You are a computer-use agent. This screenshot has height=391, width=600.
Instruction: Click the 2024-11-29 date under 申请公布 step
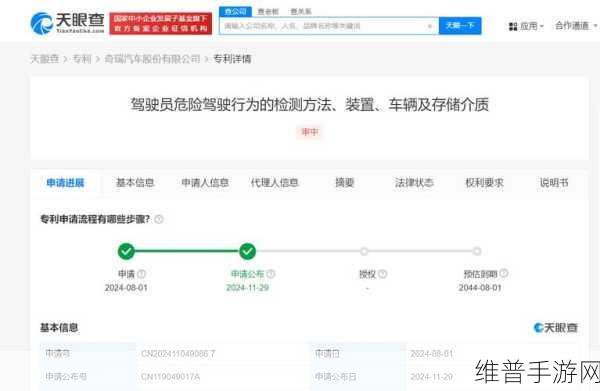pos(247,288)
